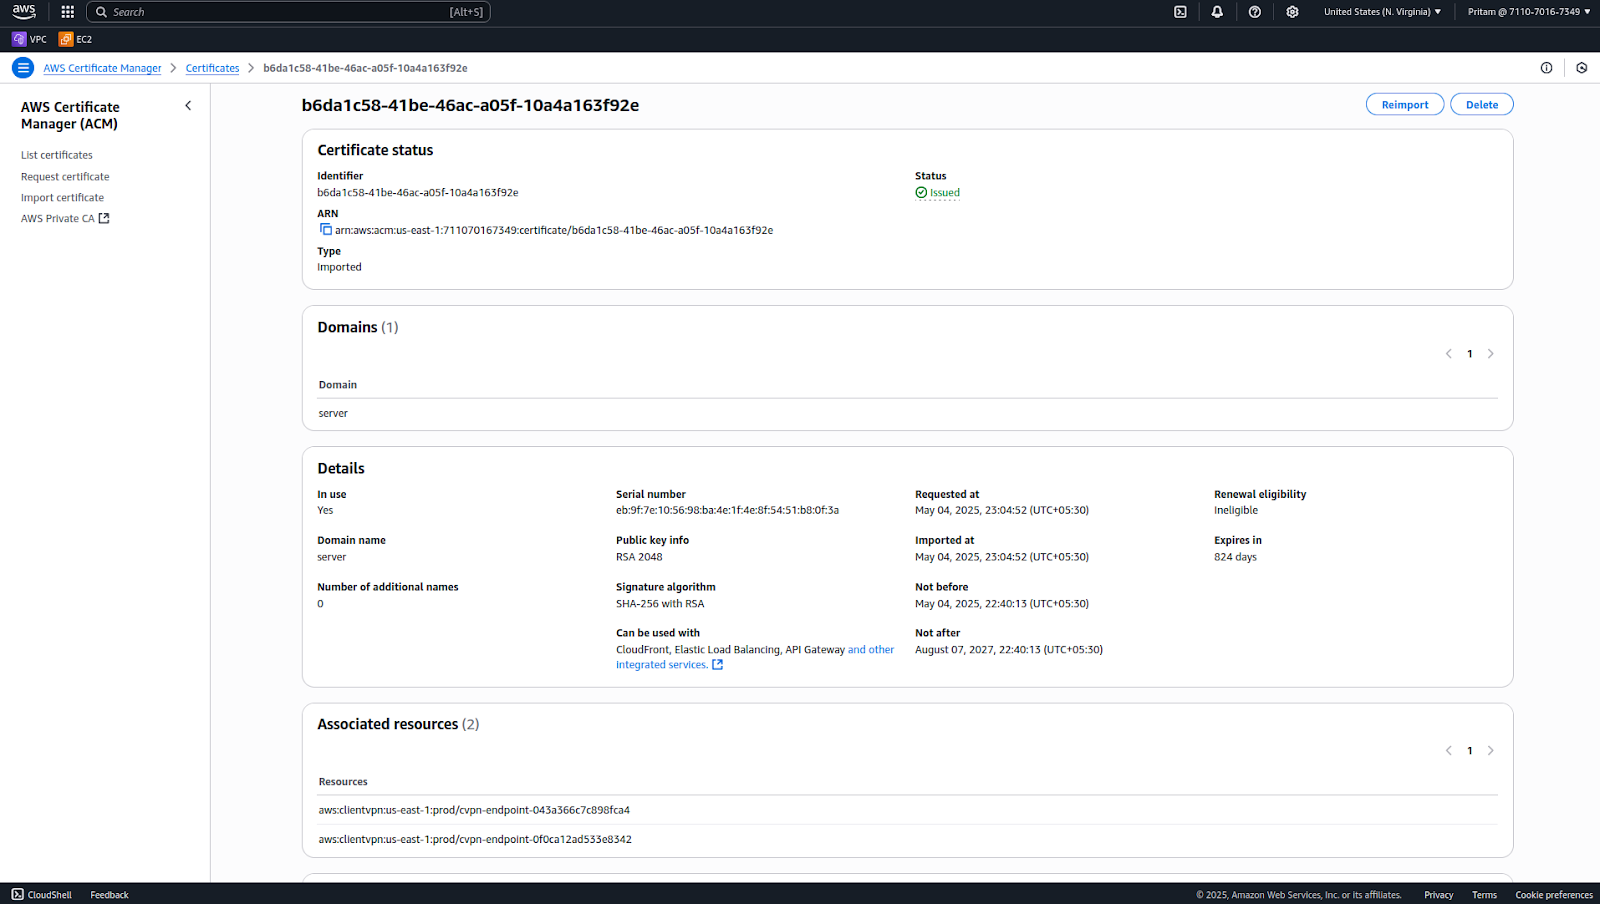The height and width of the screenshot is (904, 1600).
Task: Open the AWS services grid launcher
Action: pyautogui.click(x=66, y=11)
